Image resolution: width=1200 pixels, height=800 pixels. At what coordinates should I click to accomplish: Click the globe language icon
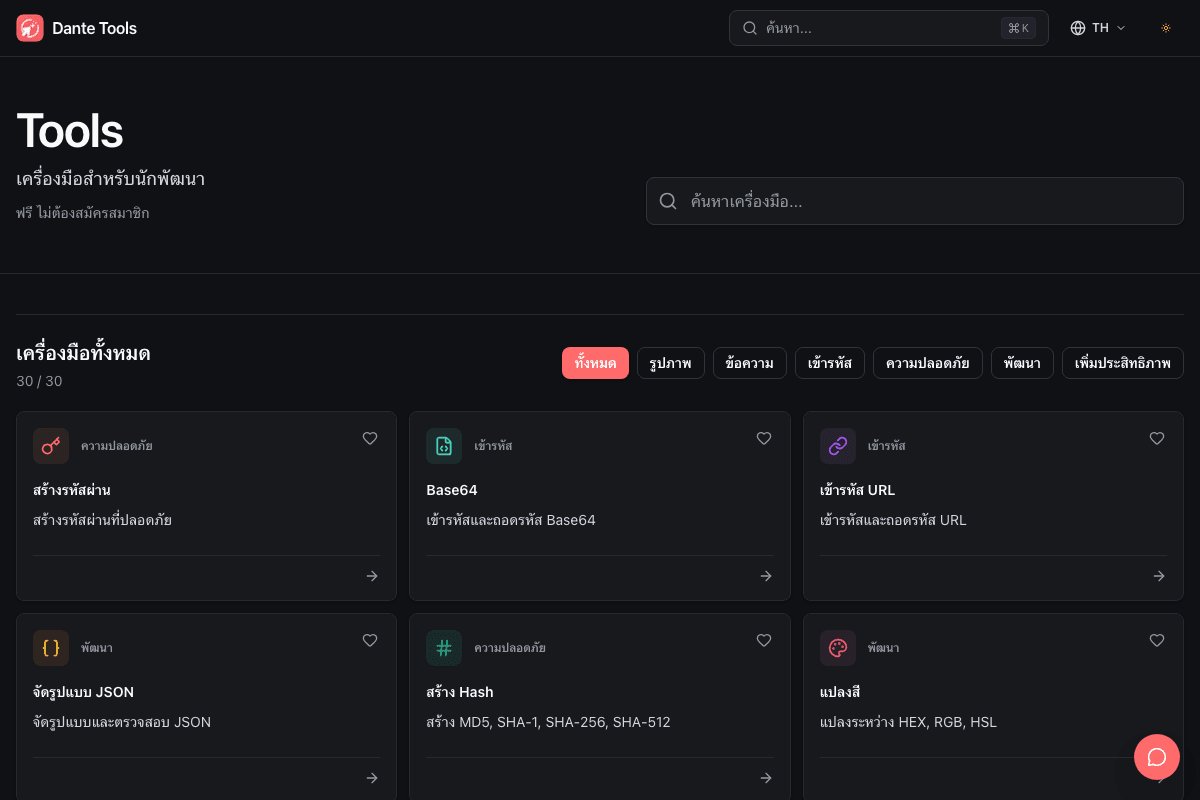coord(1078,28)
